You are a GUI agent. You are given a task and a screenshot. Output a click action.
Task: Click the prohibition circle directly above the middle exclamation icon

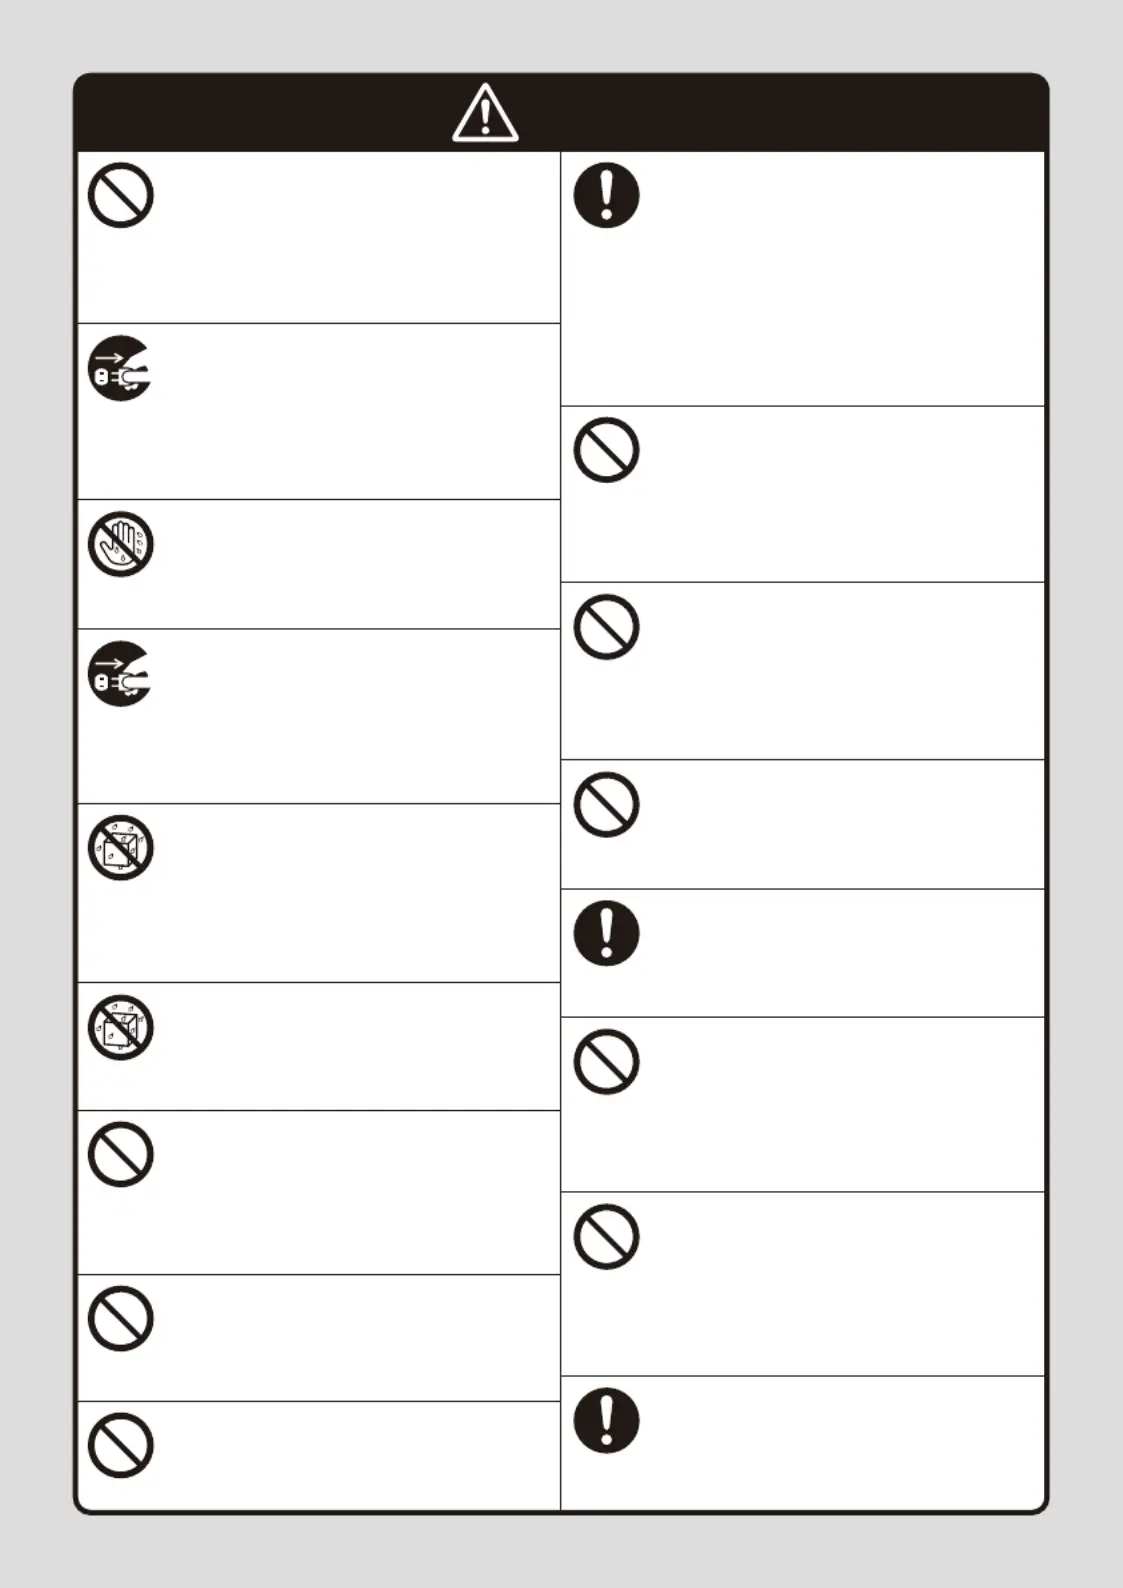(606, 804)
